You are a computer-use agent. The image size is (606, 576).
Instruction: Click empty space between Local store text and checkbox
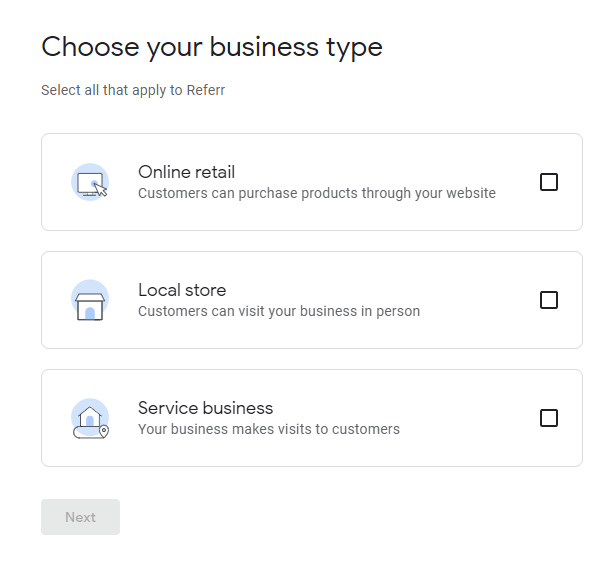pyautogui.click(x=479, y=300)
